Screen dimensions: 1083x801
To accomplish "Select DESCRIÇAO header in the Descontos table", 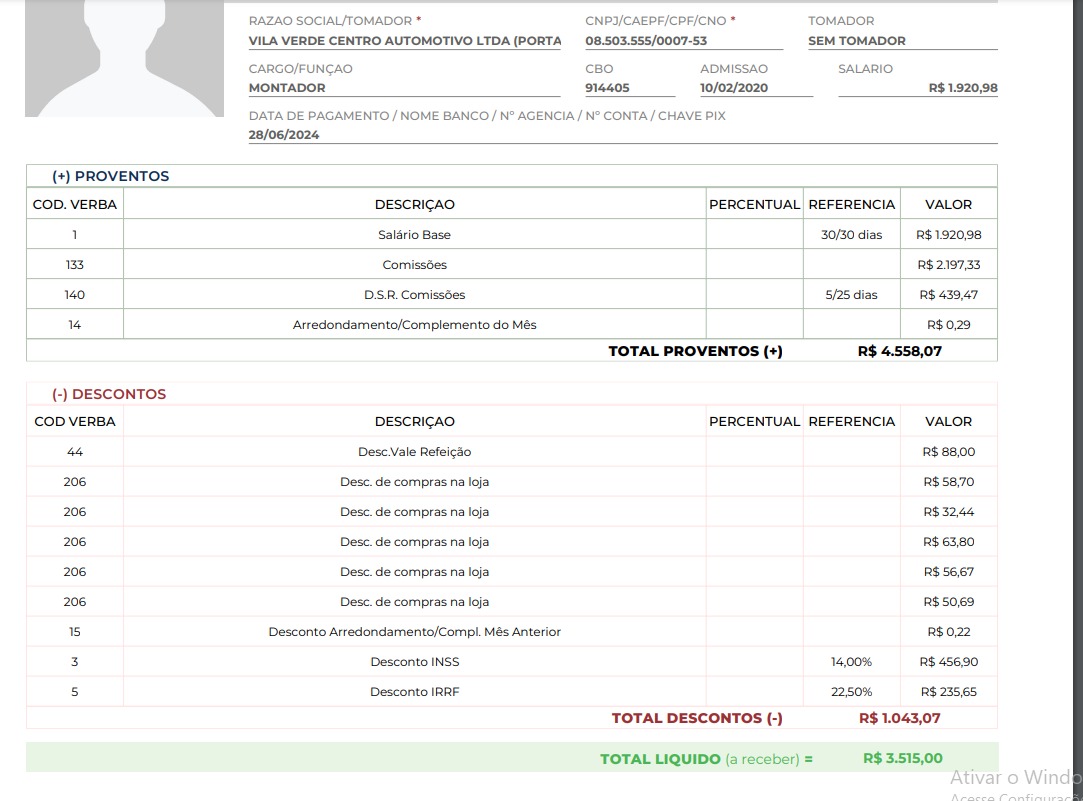I will [414, 421].
